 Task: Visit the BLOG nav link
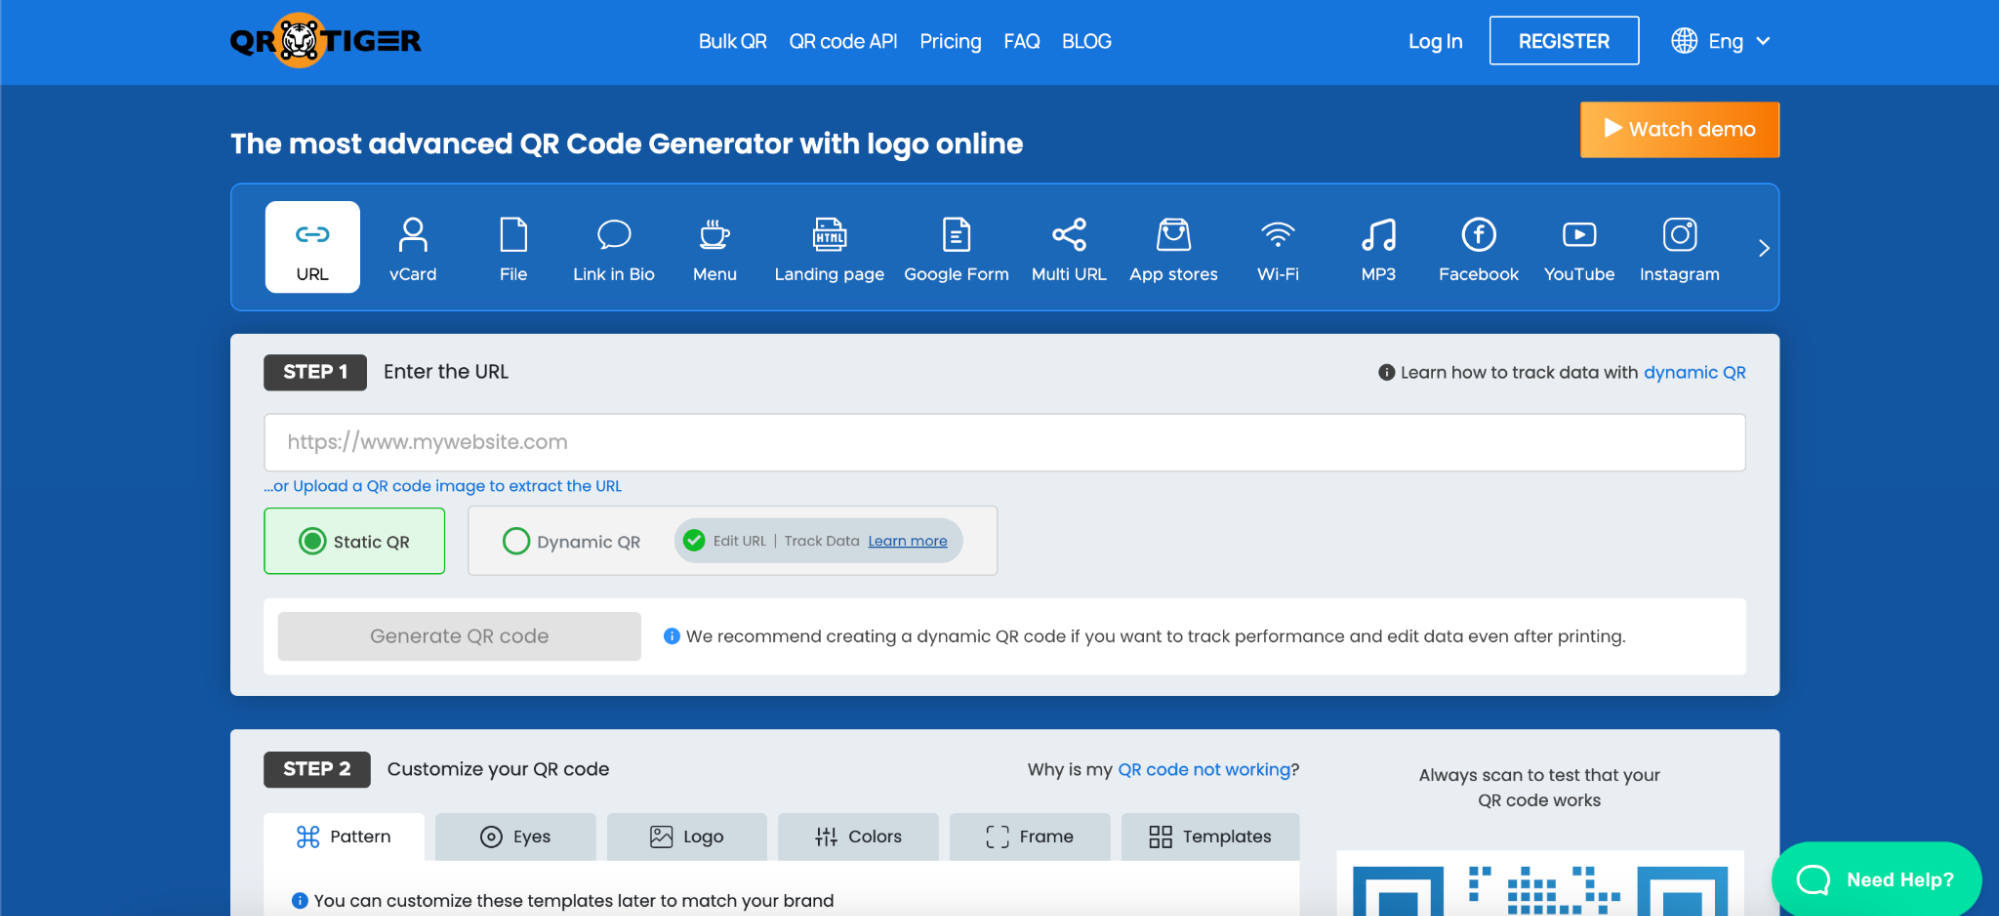click(x=1086, y=41)
